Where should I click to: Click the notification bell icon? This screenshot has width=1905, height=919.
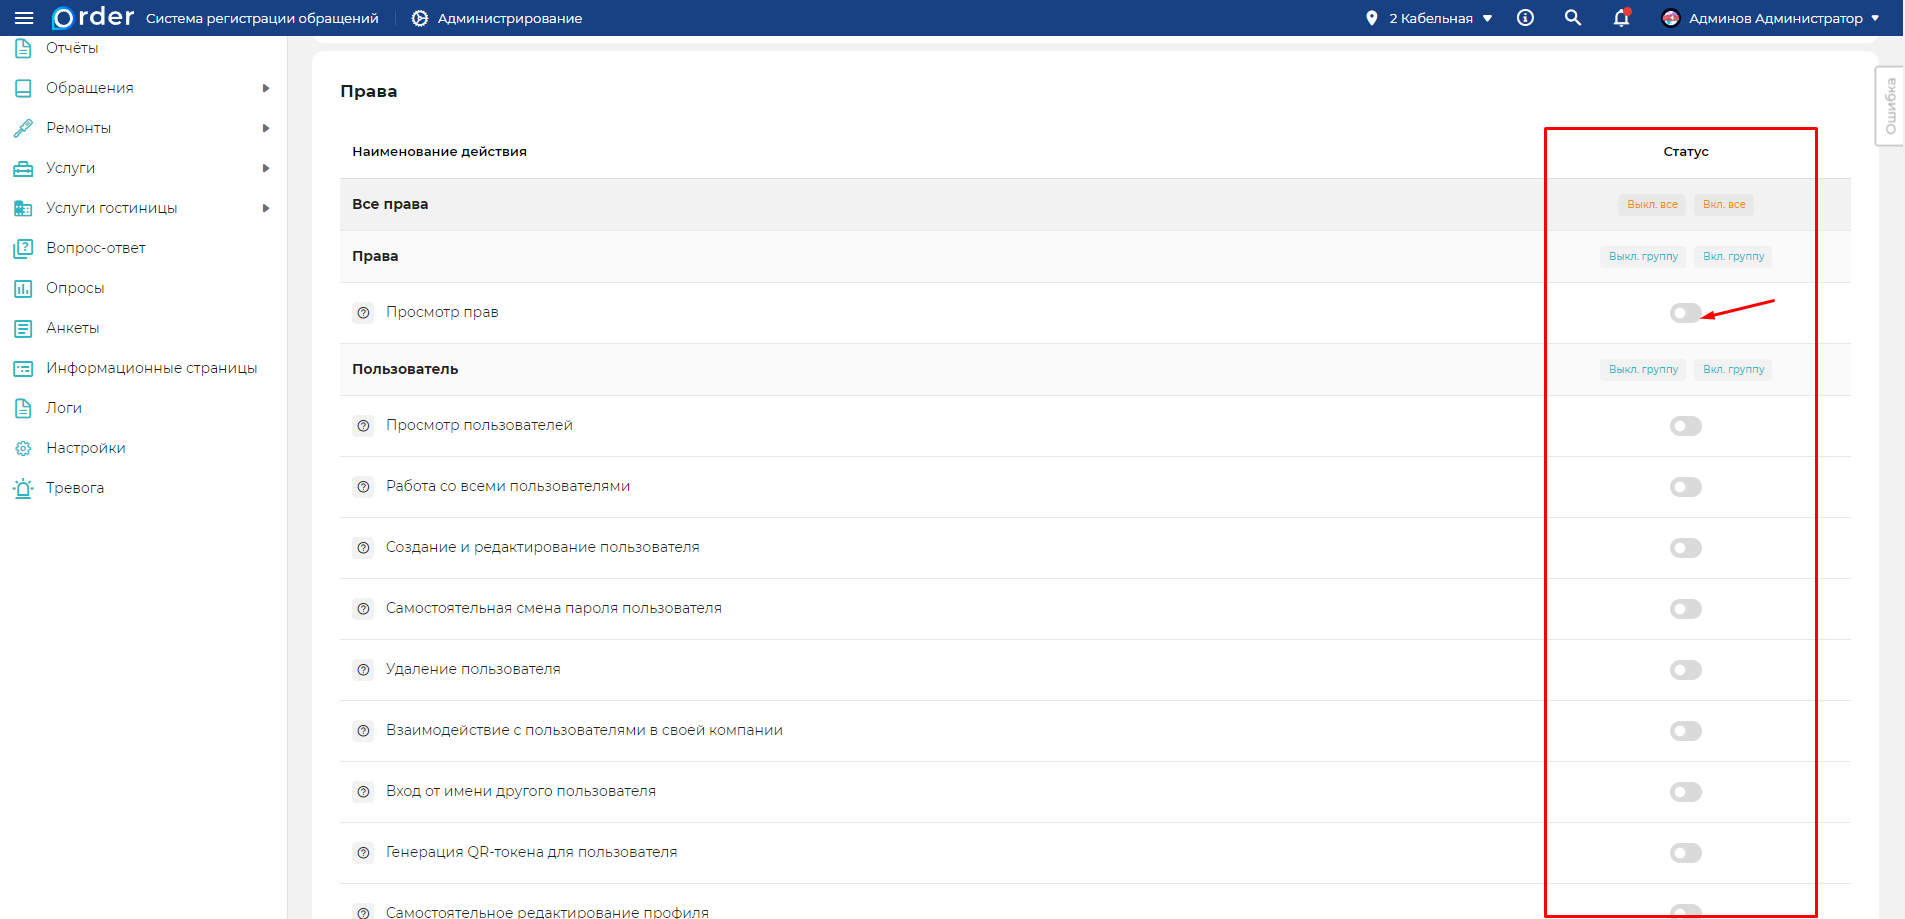[1621, 18]
